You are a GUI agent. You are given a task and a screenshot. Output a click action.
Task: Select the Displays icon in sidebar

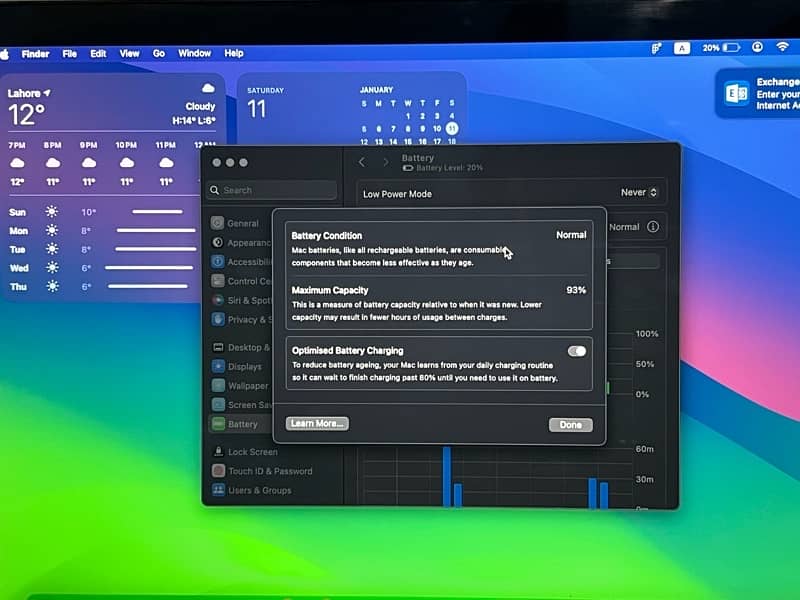coord(218,366)
